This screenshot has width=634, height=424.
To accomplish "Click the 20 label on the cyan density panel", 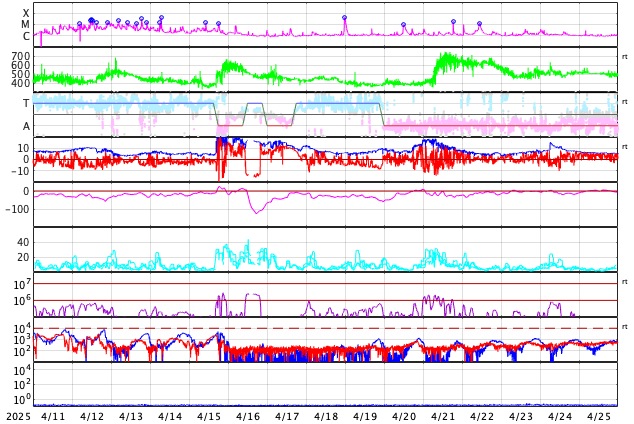I will pos(23,257).
